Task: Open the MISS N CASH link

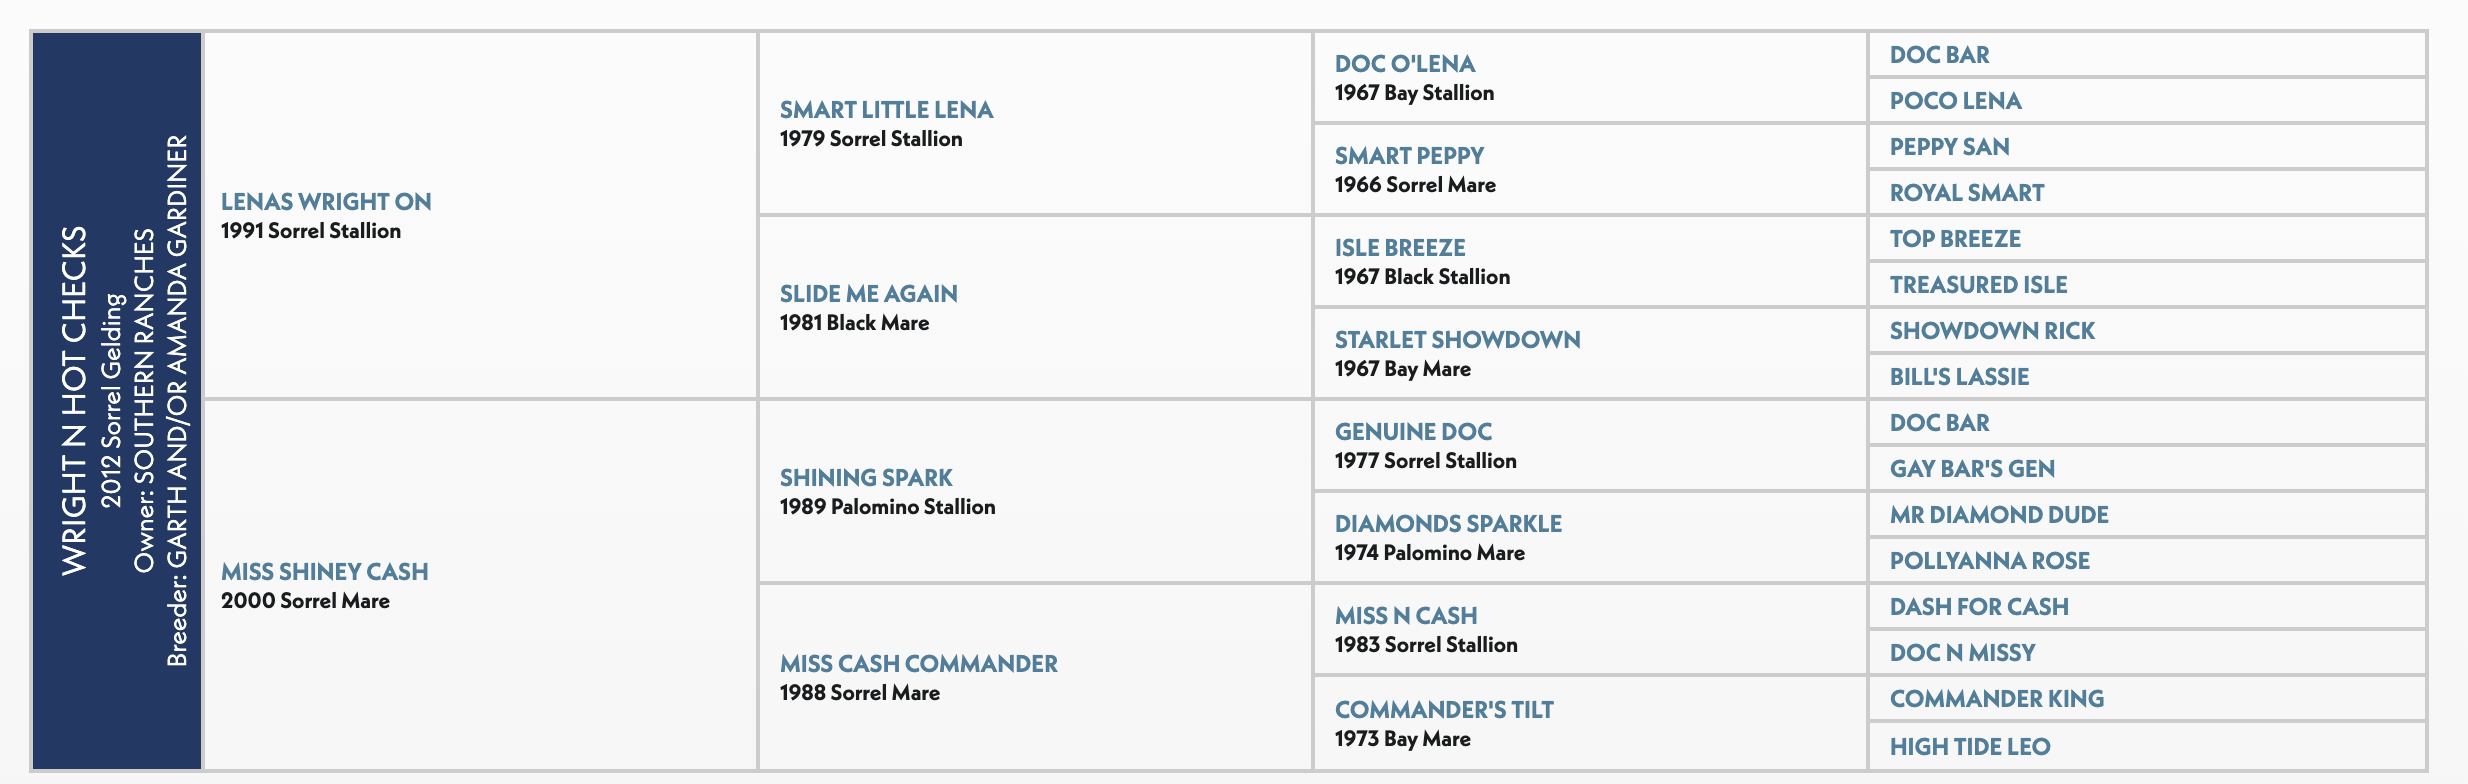Action: [1406, 616]
